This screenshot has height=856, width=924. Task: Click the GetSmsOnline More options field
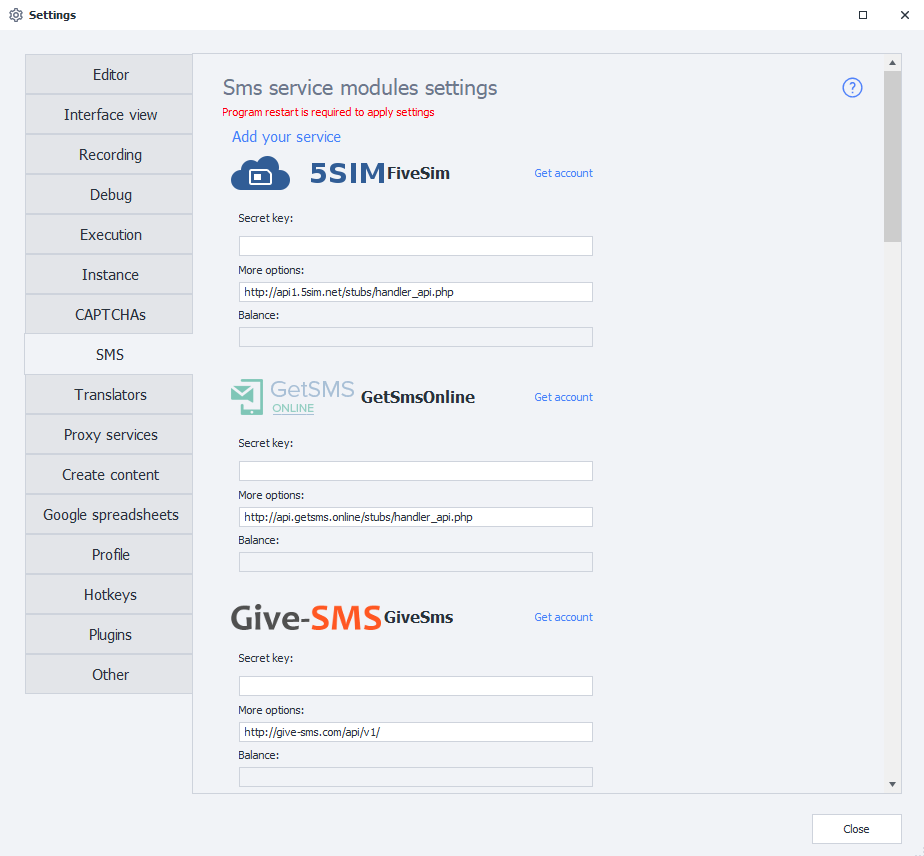tap(415, 517)
